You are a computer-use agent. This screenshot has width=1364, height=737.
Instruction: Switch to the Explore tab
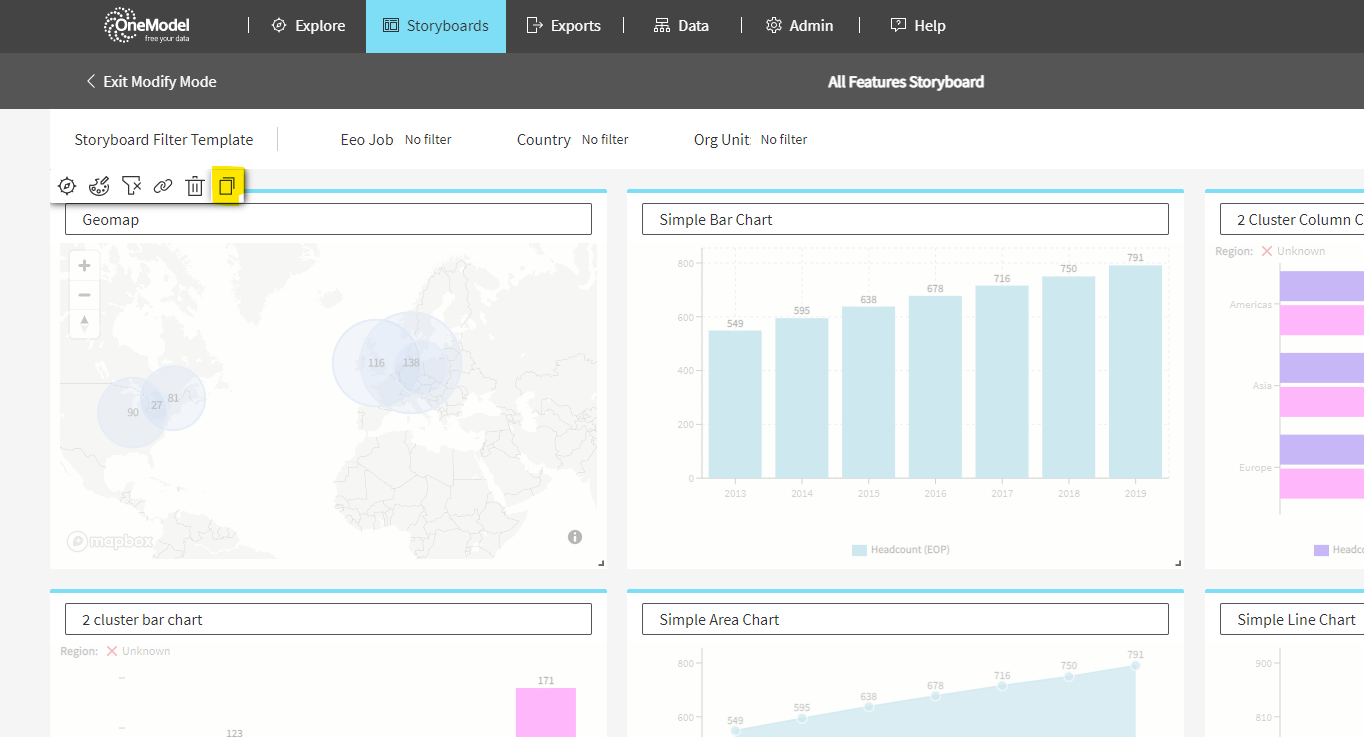click(x=308, y=26)
